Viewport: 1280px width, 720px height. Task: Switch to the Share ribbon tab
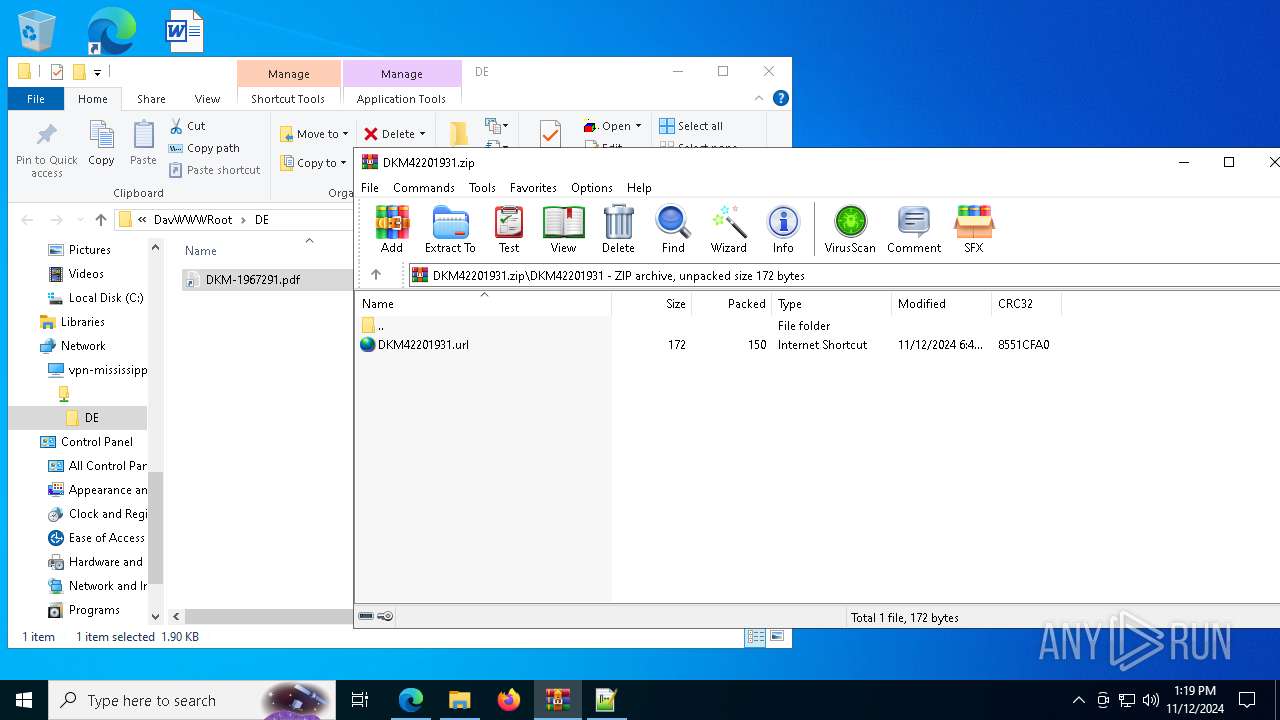(151, 99)
